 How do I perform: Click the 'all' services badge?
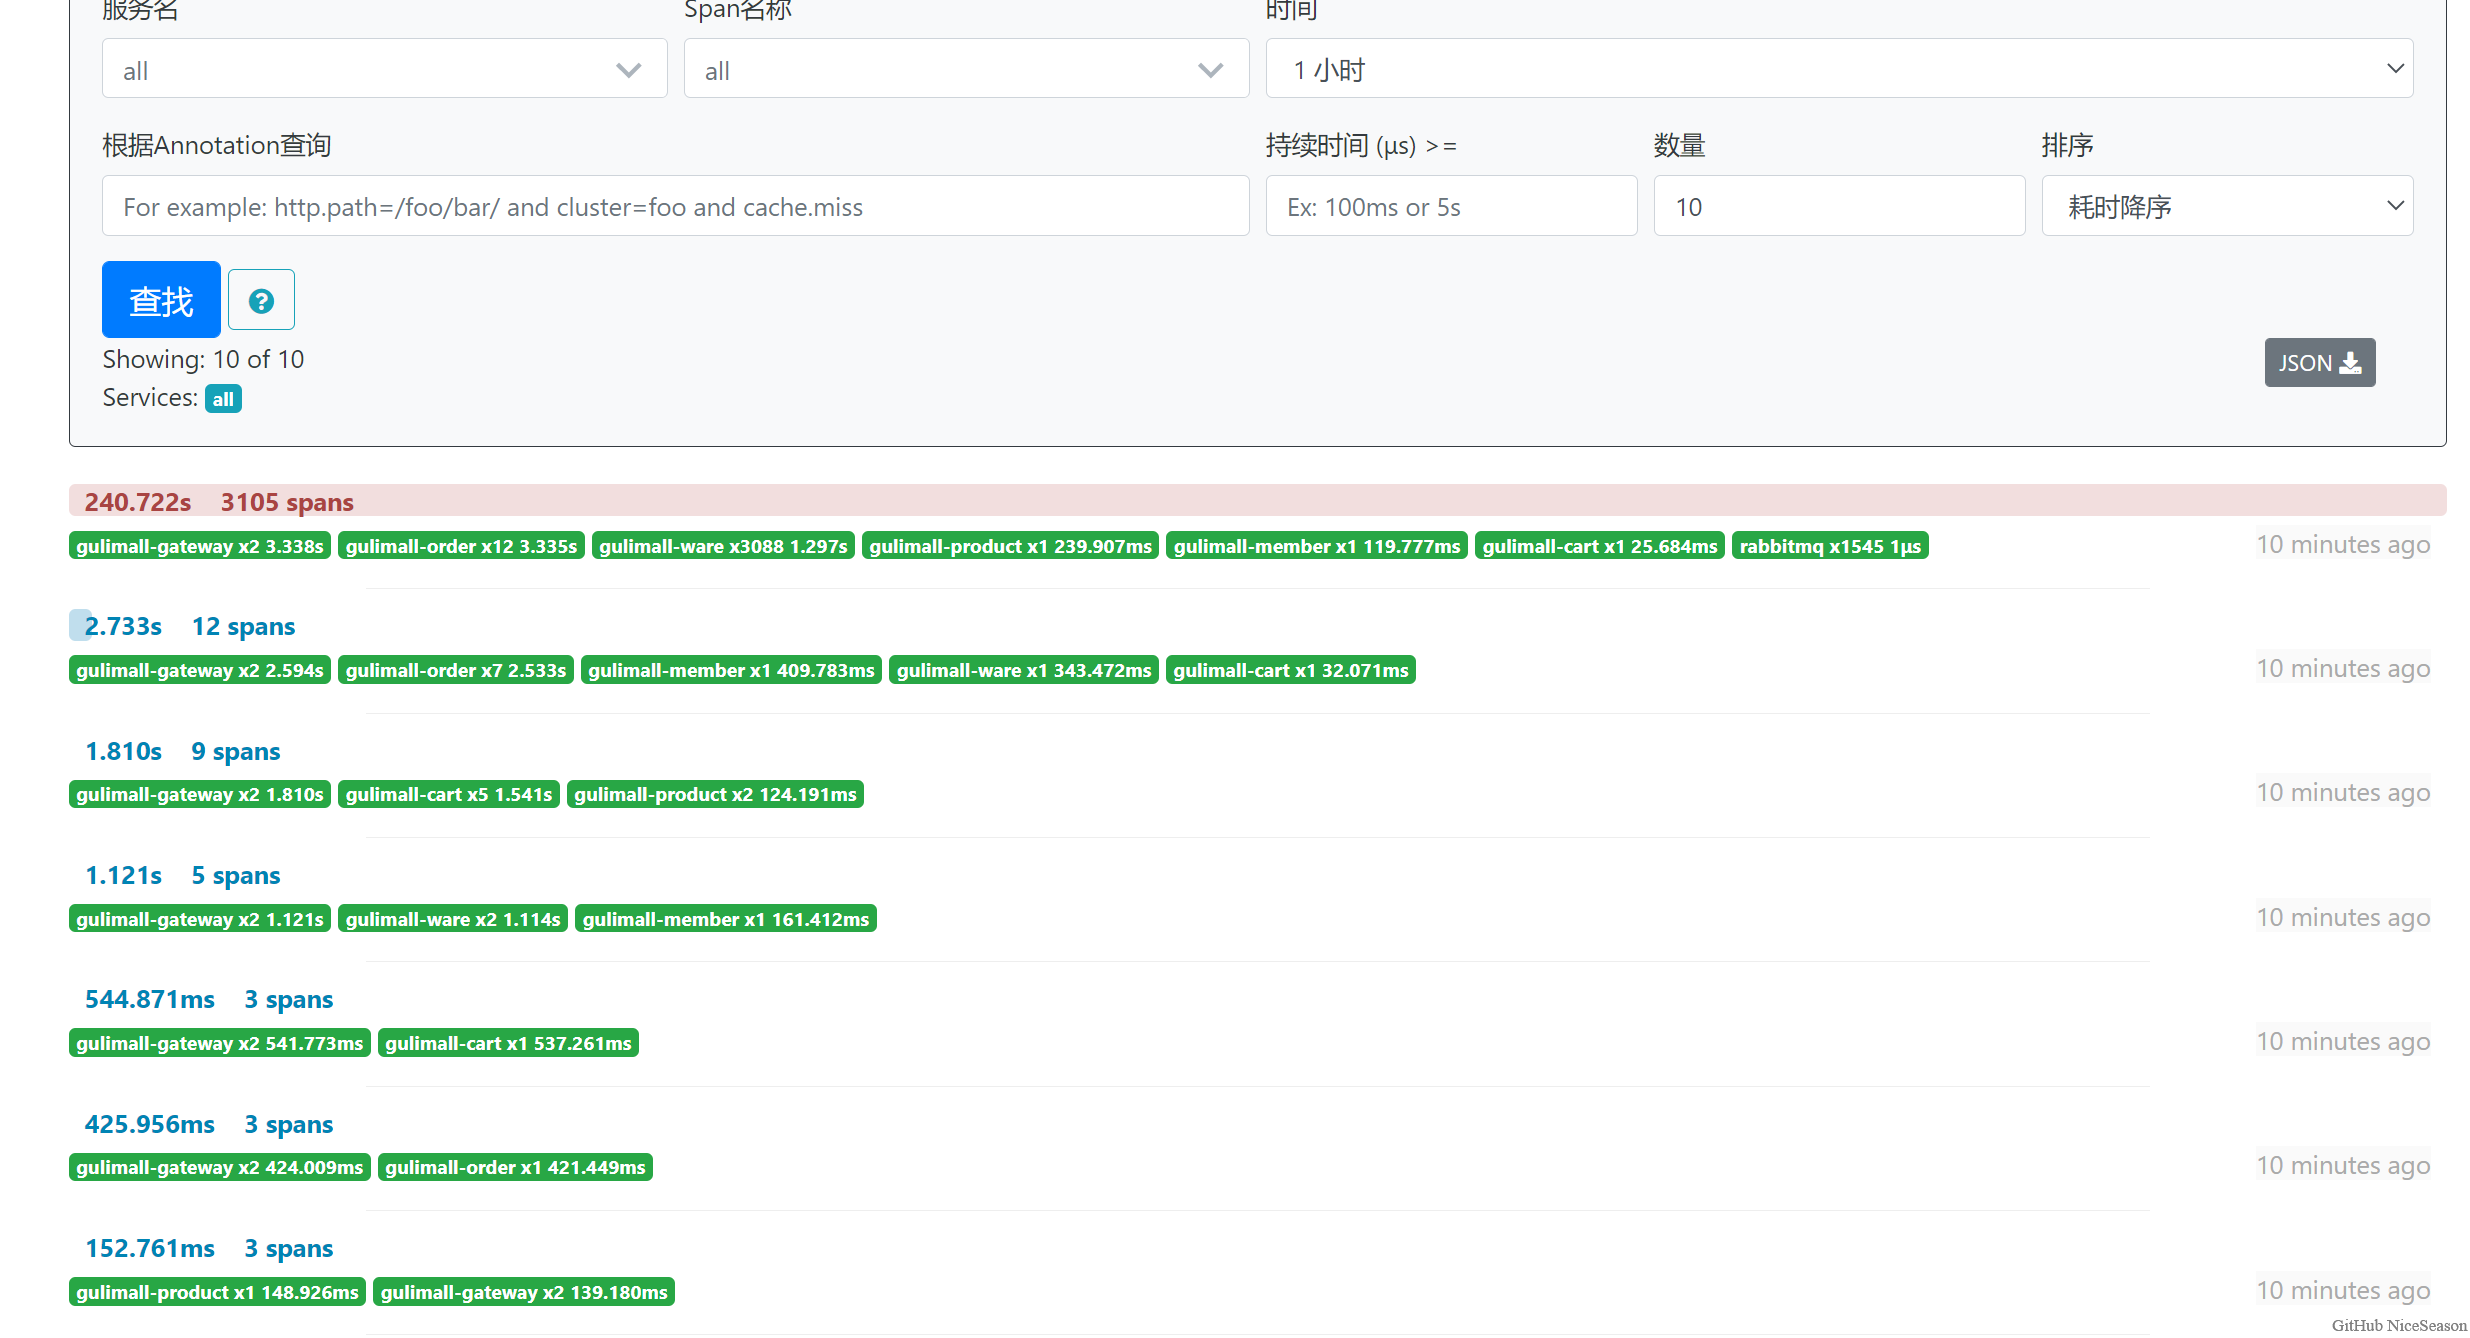coord(223,399)
